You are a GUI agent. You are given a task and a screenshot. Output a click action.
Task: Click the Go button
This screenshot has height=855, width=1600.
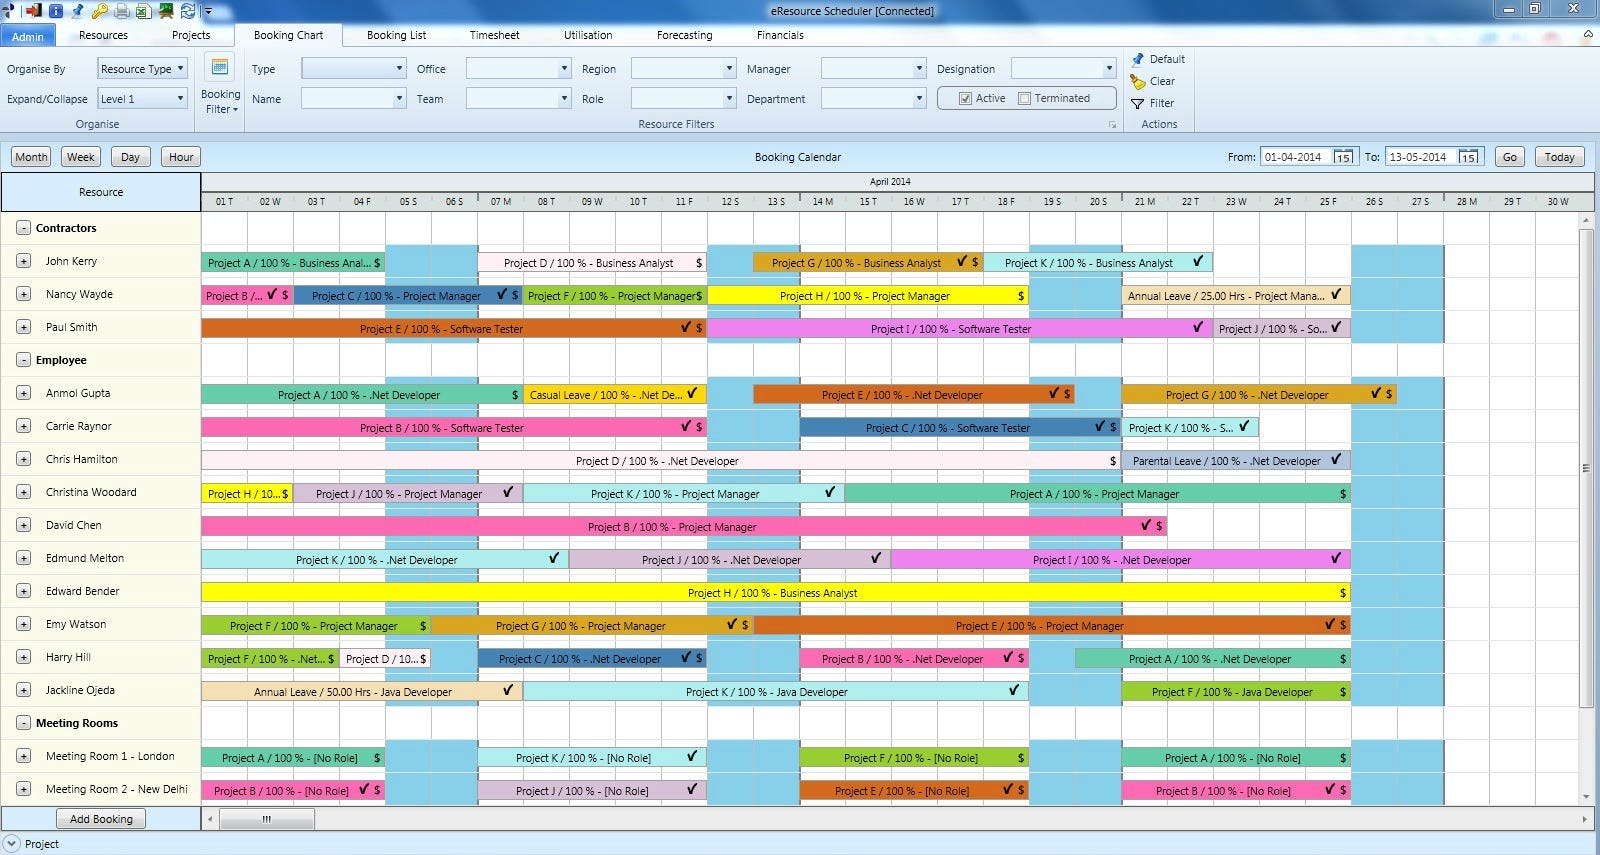coord(1510,157)
